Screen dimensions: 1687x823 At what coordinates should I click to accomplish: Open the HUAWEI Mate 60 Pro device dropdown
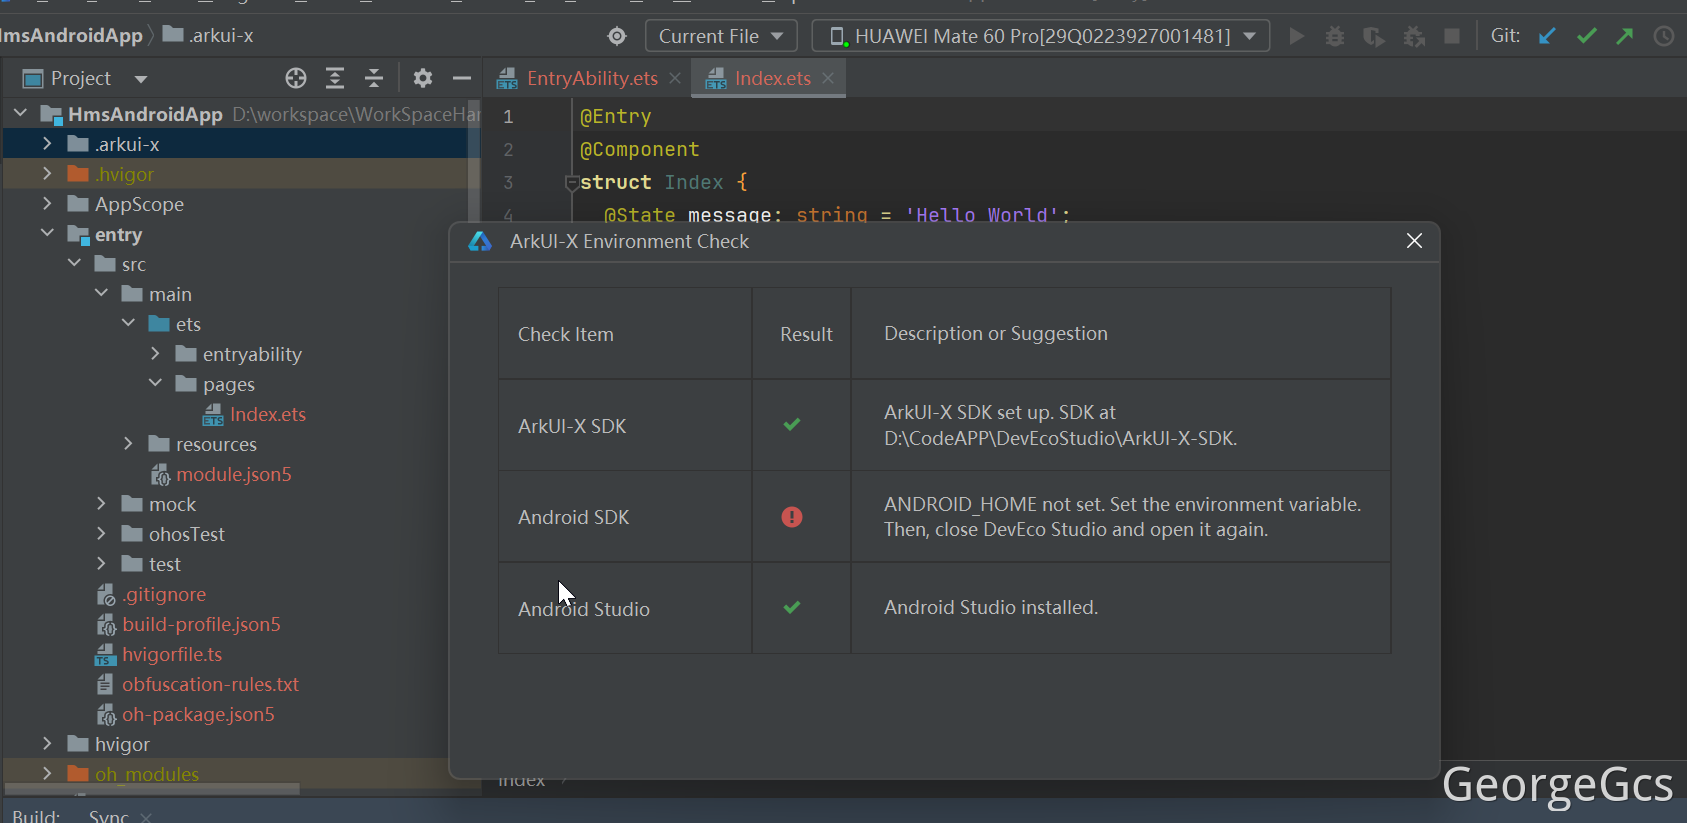click(x=1041, y=36)
